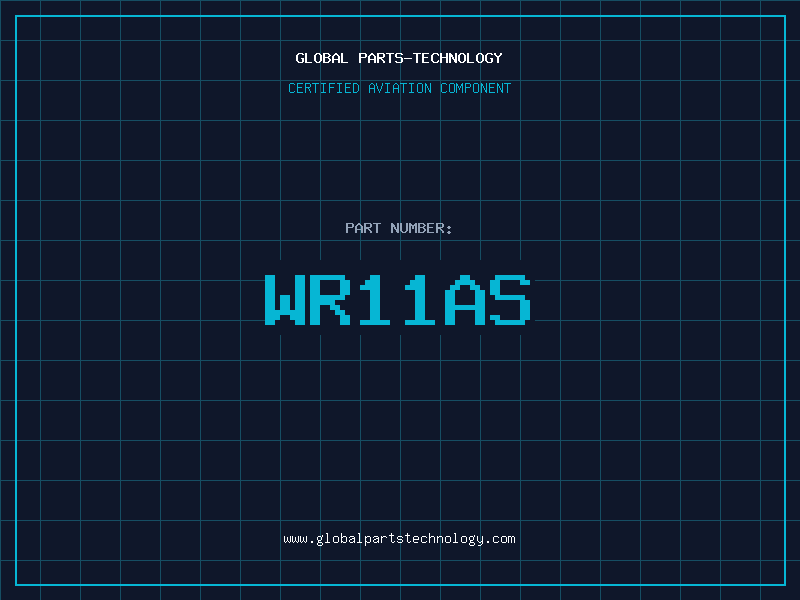Screen dimensions: 800x600
Task: Click the letter S in part number
Action: 511,299
